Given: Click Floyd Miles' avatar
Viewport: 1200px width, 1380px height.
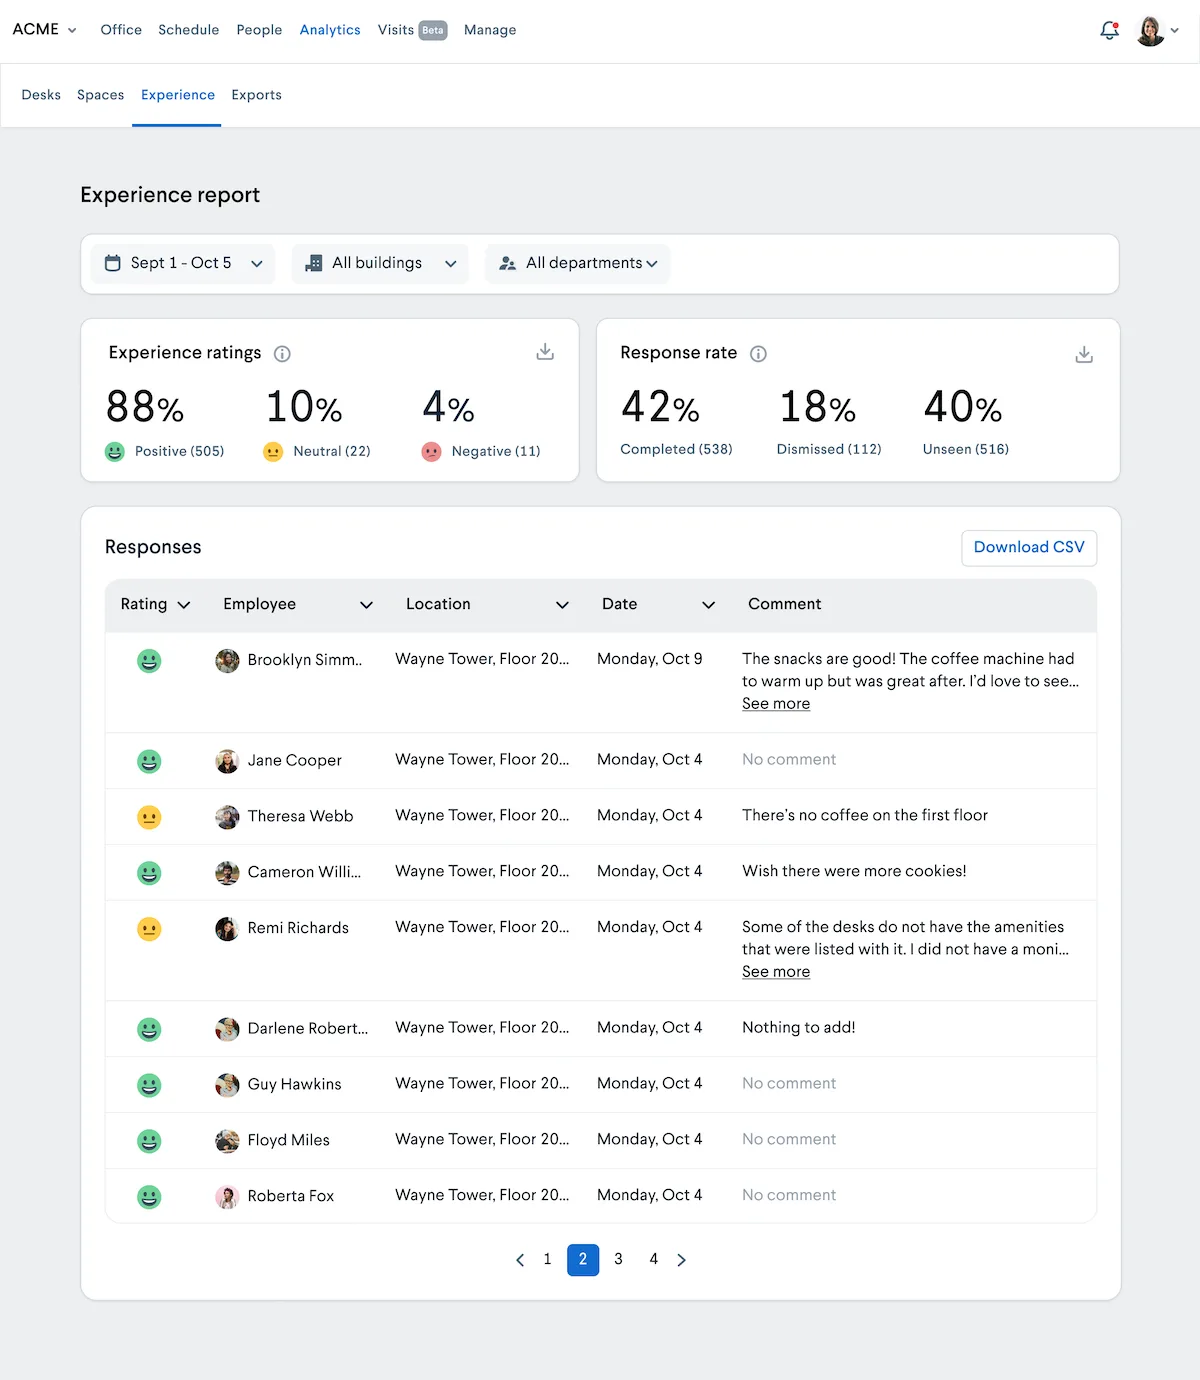Looking at the screenshot, I should click(x=227, y=1141).
